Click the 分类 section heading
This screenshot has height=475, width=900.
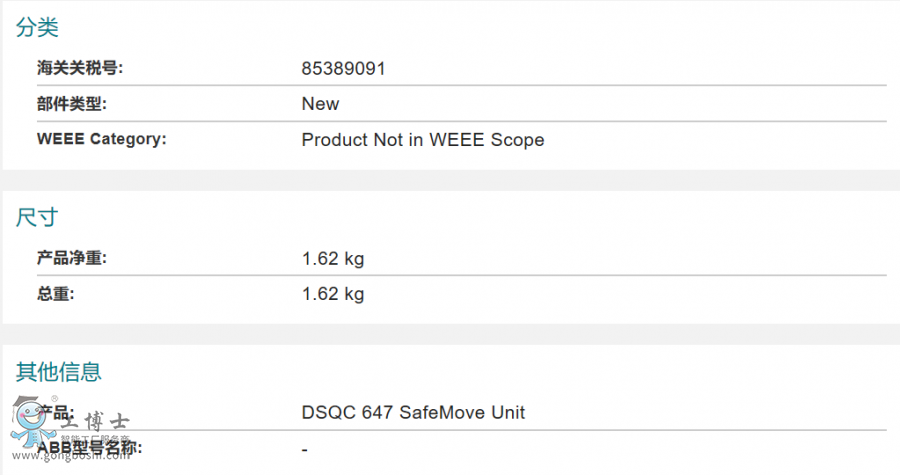click(x=37, y=28)
